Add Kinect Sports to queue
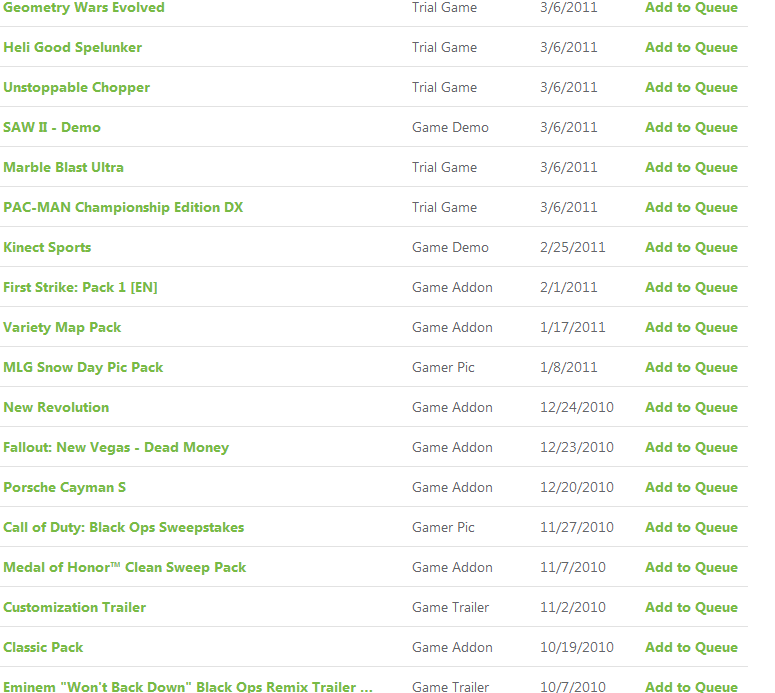The height and width of the screenshot is (693, 775). click(x=691, y=248)
